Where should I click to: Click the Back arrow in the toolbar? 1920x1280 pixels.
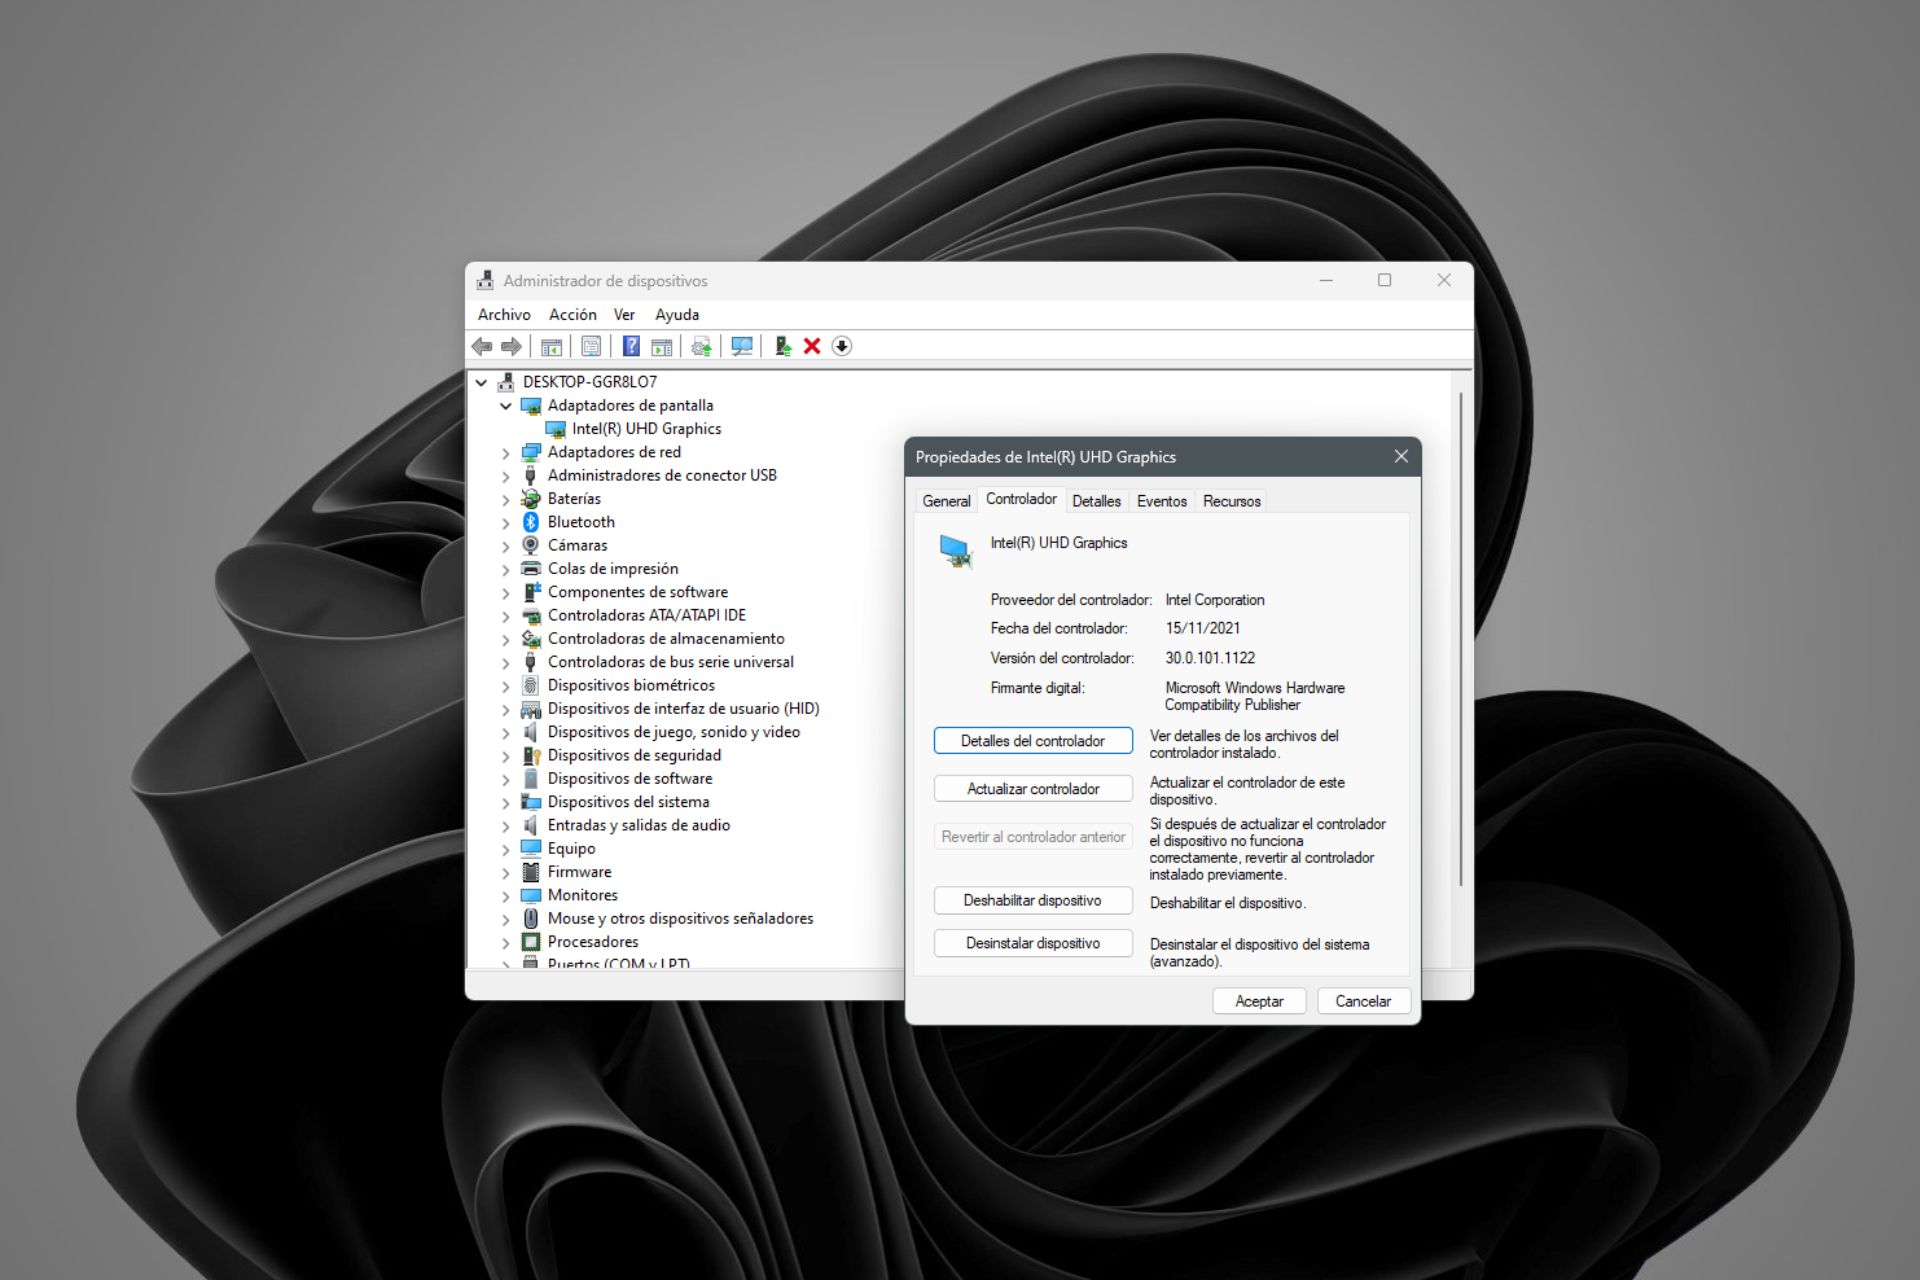pos(482,346)
